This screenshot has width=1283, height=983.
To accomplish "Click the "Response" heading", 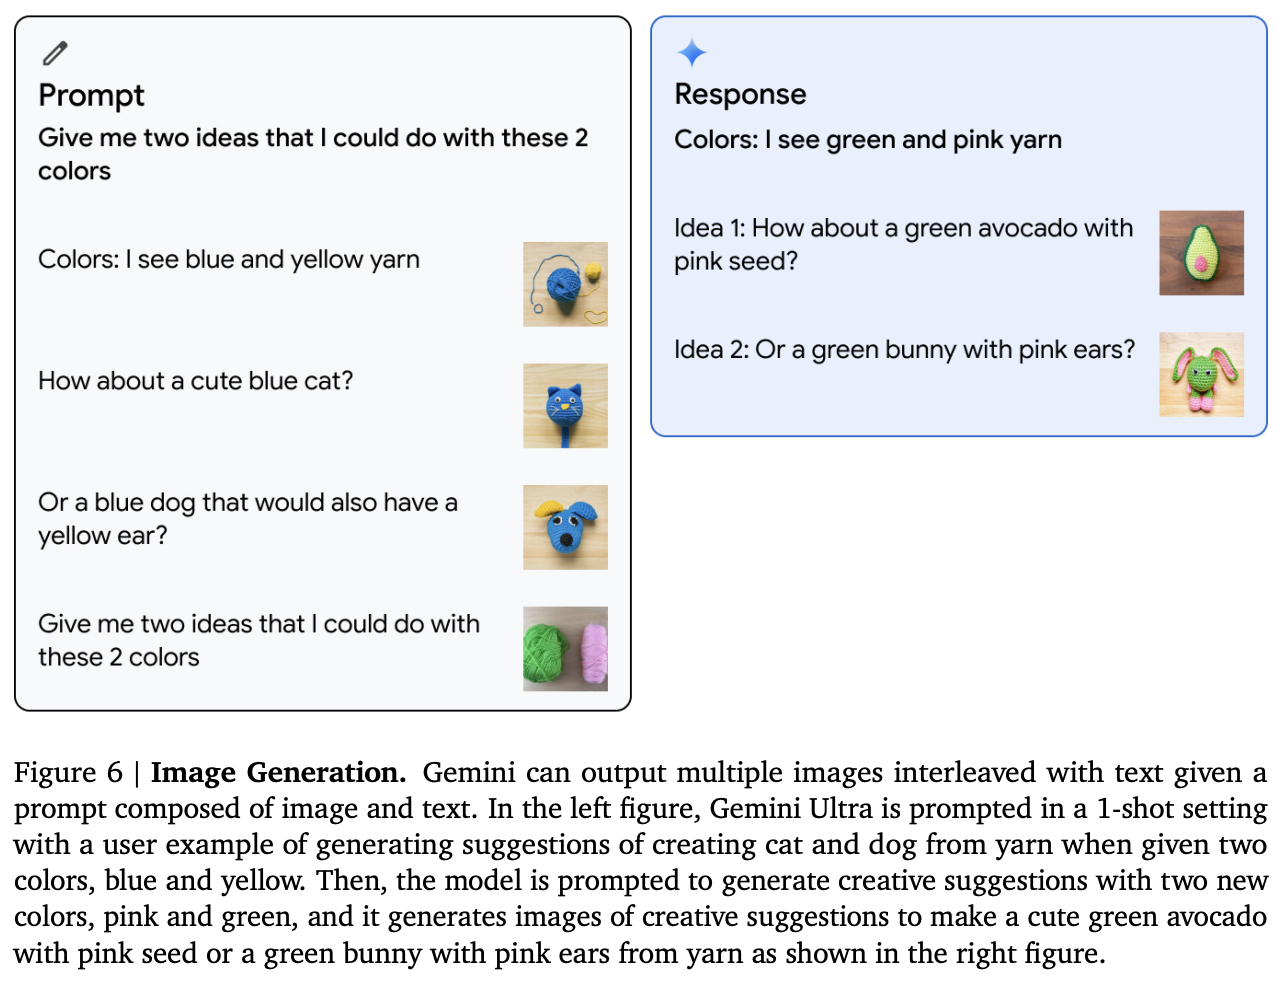I will point(740,94).
